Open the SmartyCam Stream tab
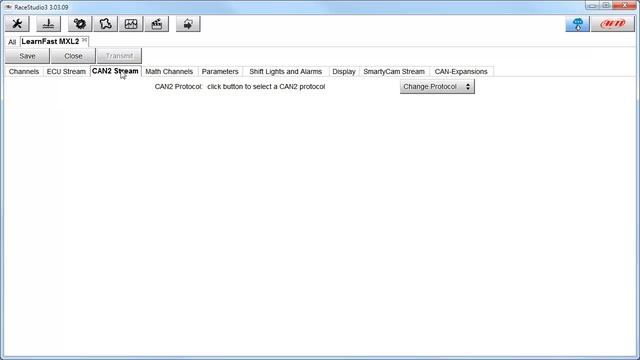Screen dimensions: 640x360 (x=394, y=71)
